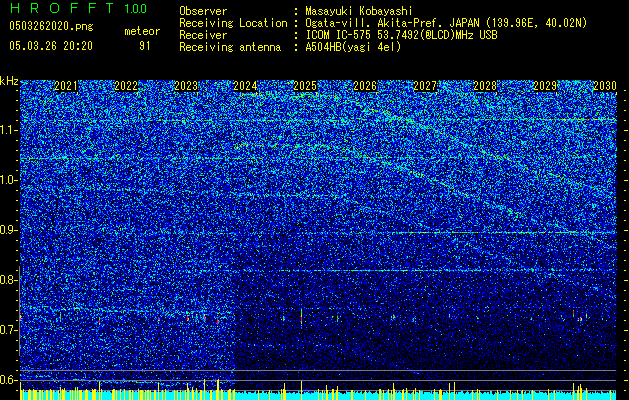Click the Receiving antenna label

pos(230,47)
